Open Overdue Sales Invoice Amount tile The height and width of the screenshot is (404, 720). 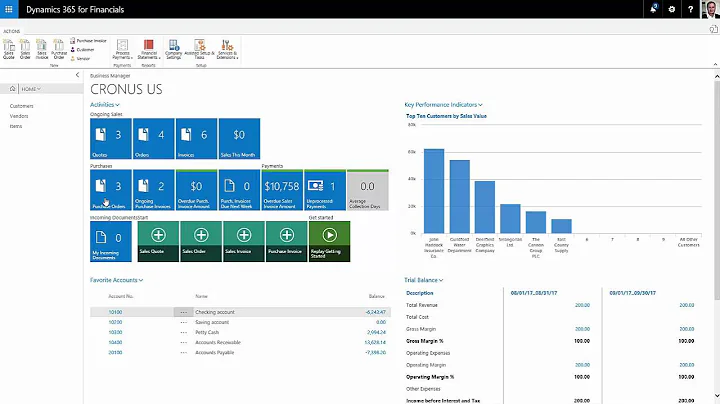282,190
